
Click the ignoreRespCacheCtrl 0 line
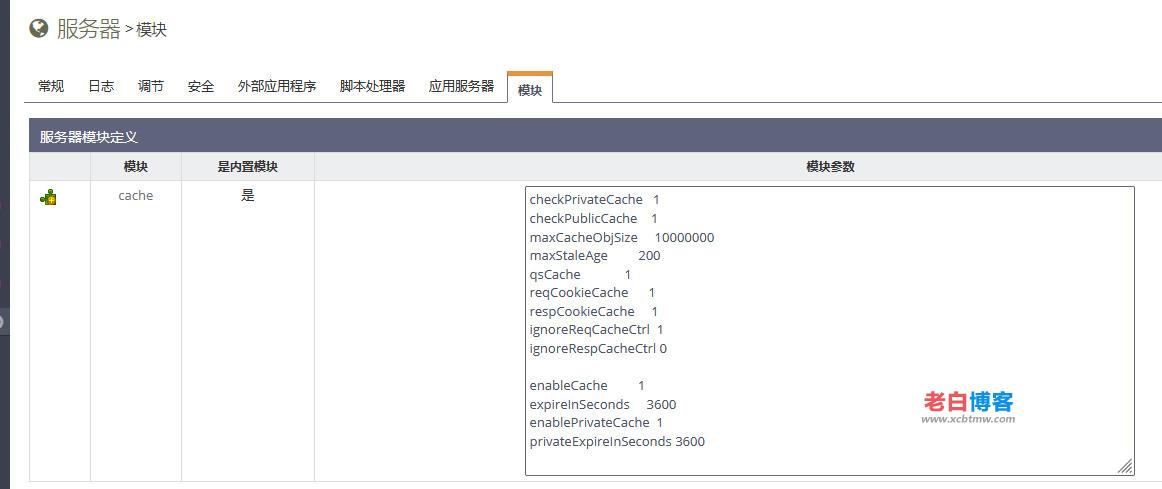click(598, 348)
